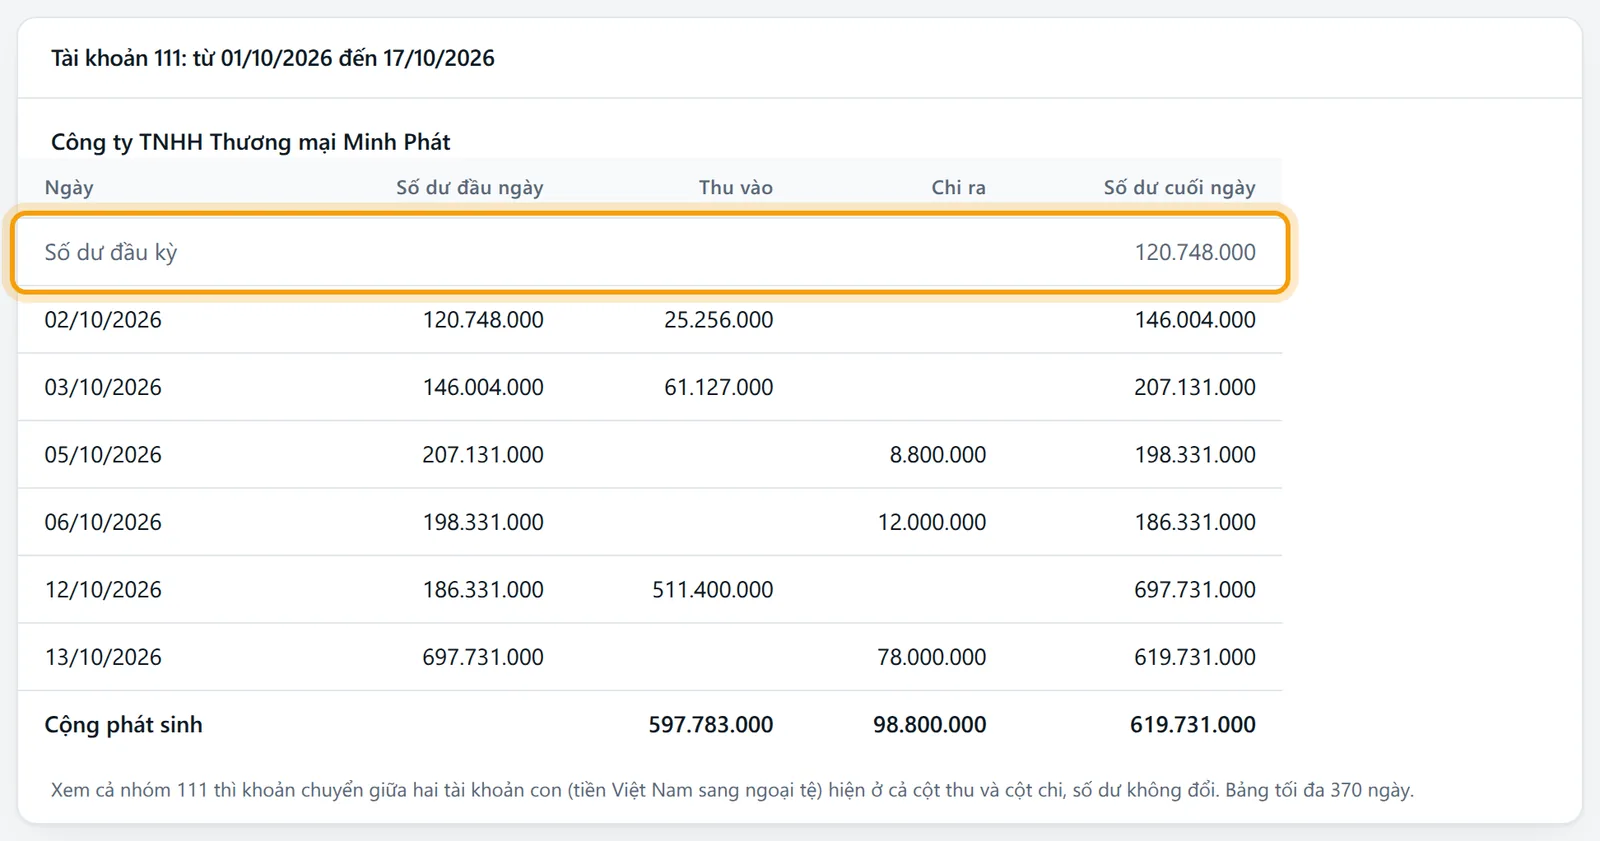Select the date 05/10/2026
The image size is (1600, 841).
(103, 455)
